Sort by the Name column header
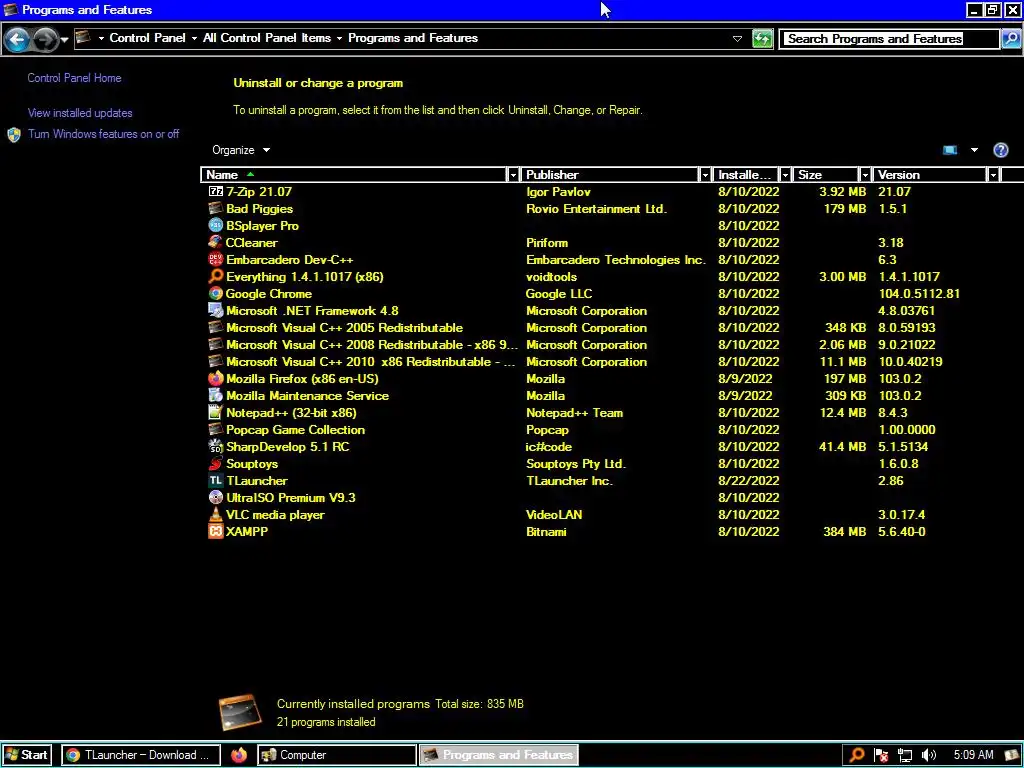1024x768 pixels. (355, 175)
